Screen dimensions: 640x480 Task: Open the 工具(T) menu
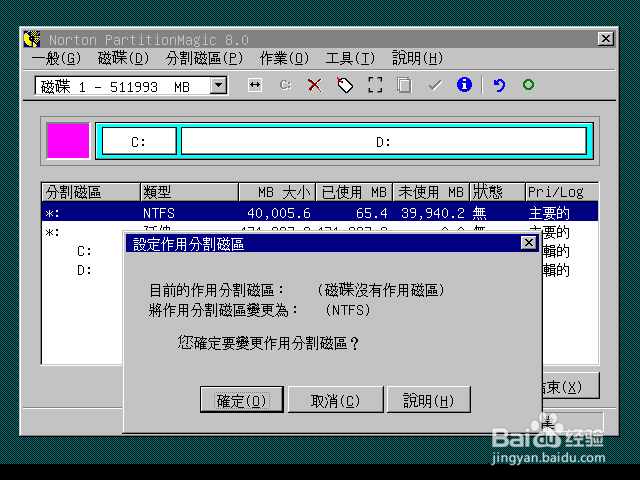coord(350,58)
